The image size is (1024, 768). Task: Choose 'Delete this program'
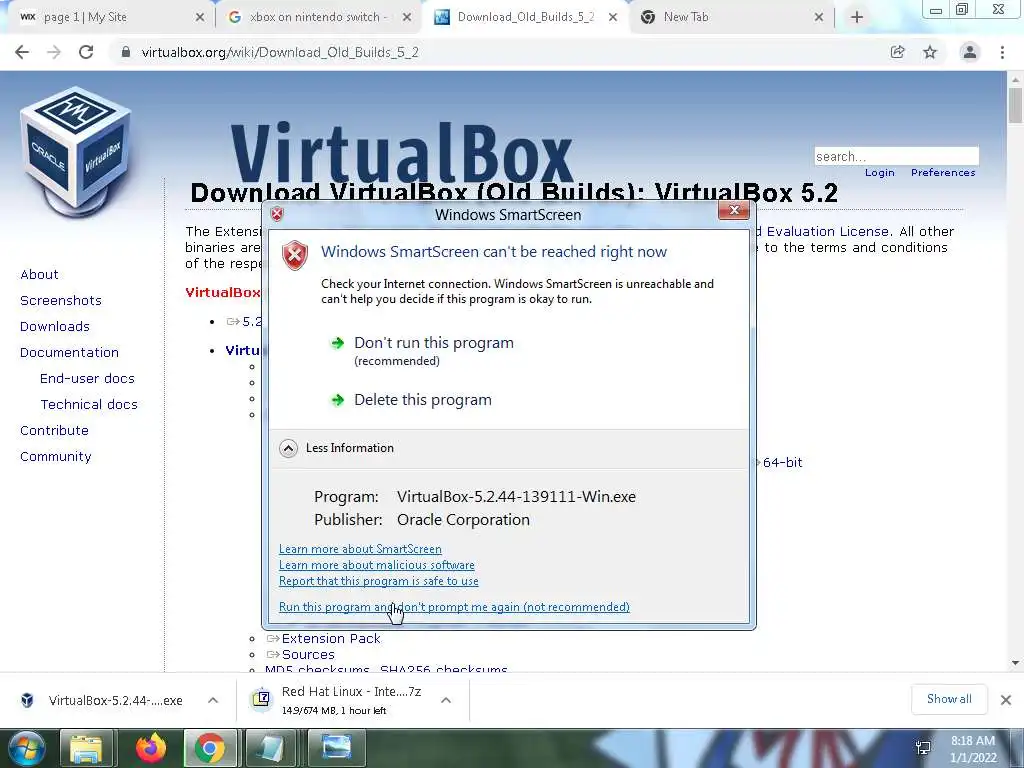click(423, 400)
